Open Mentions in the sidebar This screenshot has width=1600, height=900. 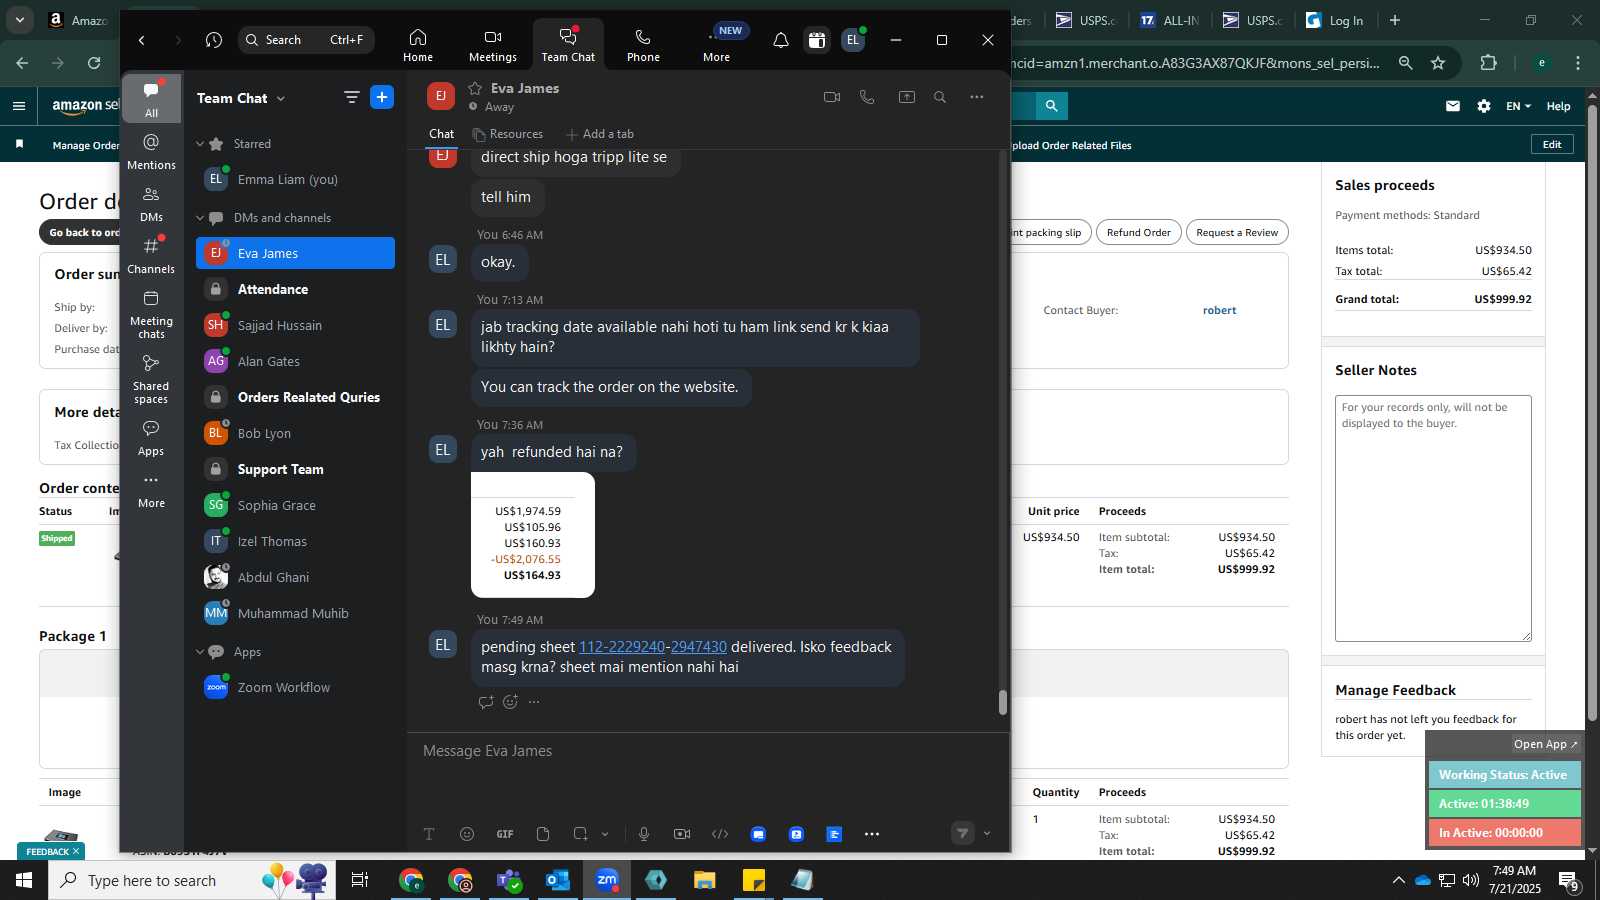point(151,151)
